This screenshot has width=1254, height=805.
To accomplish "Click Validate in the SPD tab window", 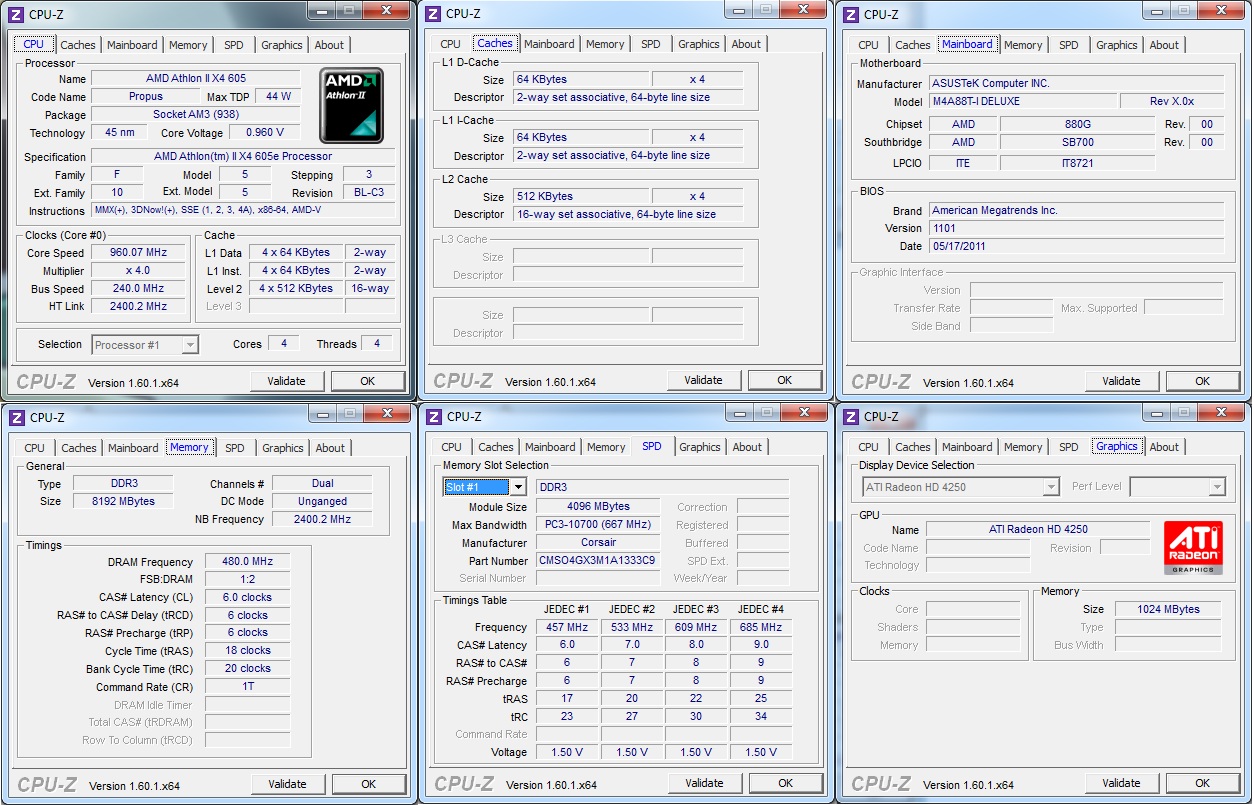I will coord(704,783).
